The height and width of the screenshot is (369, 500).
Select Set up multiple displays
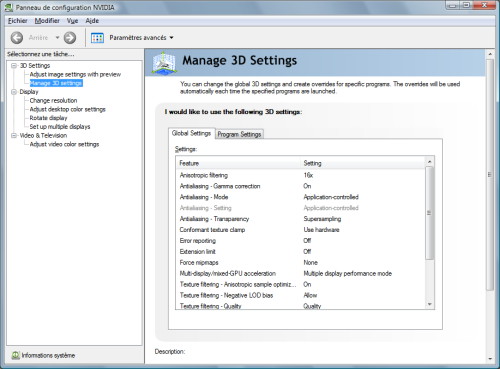pyautogui.click(x=60, y=127)
